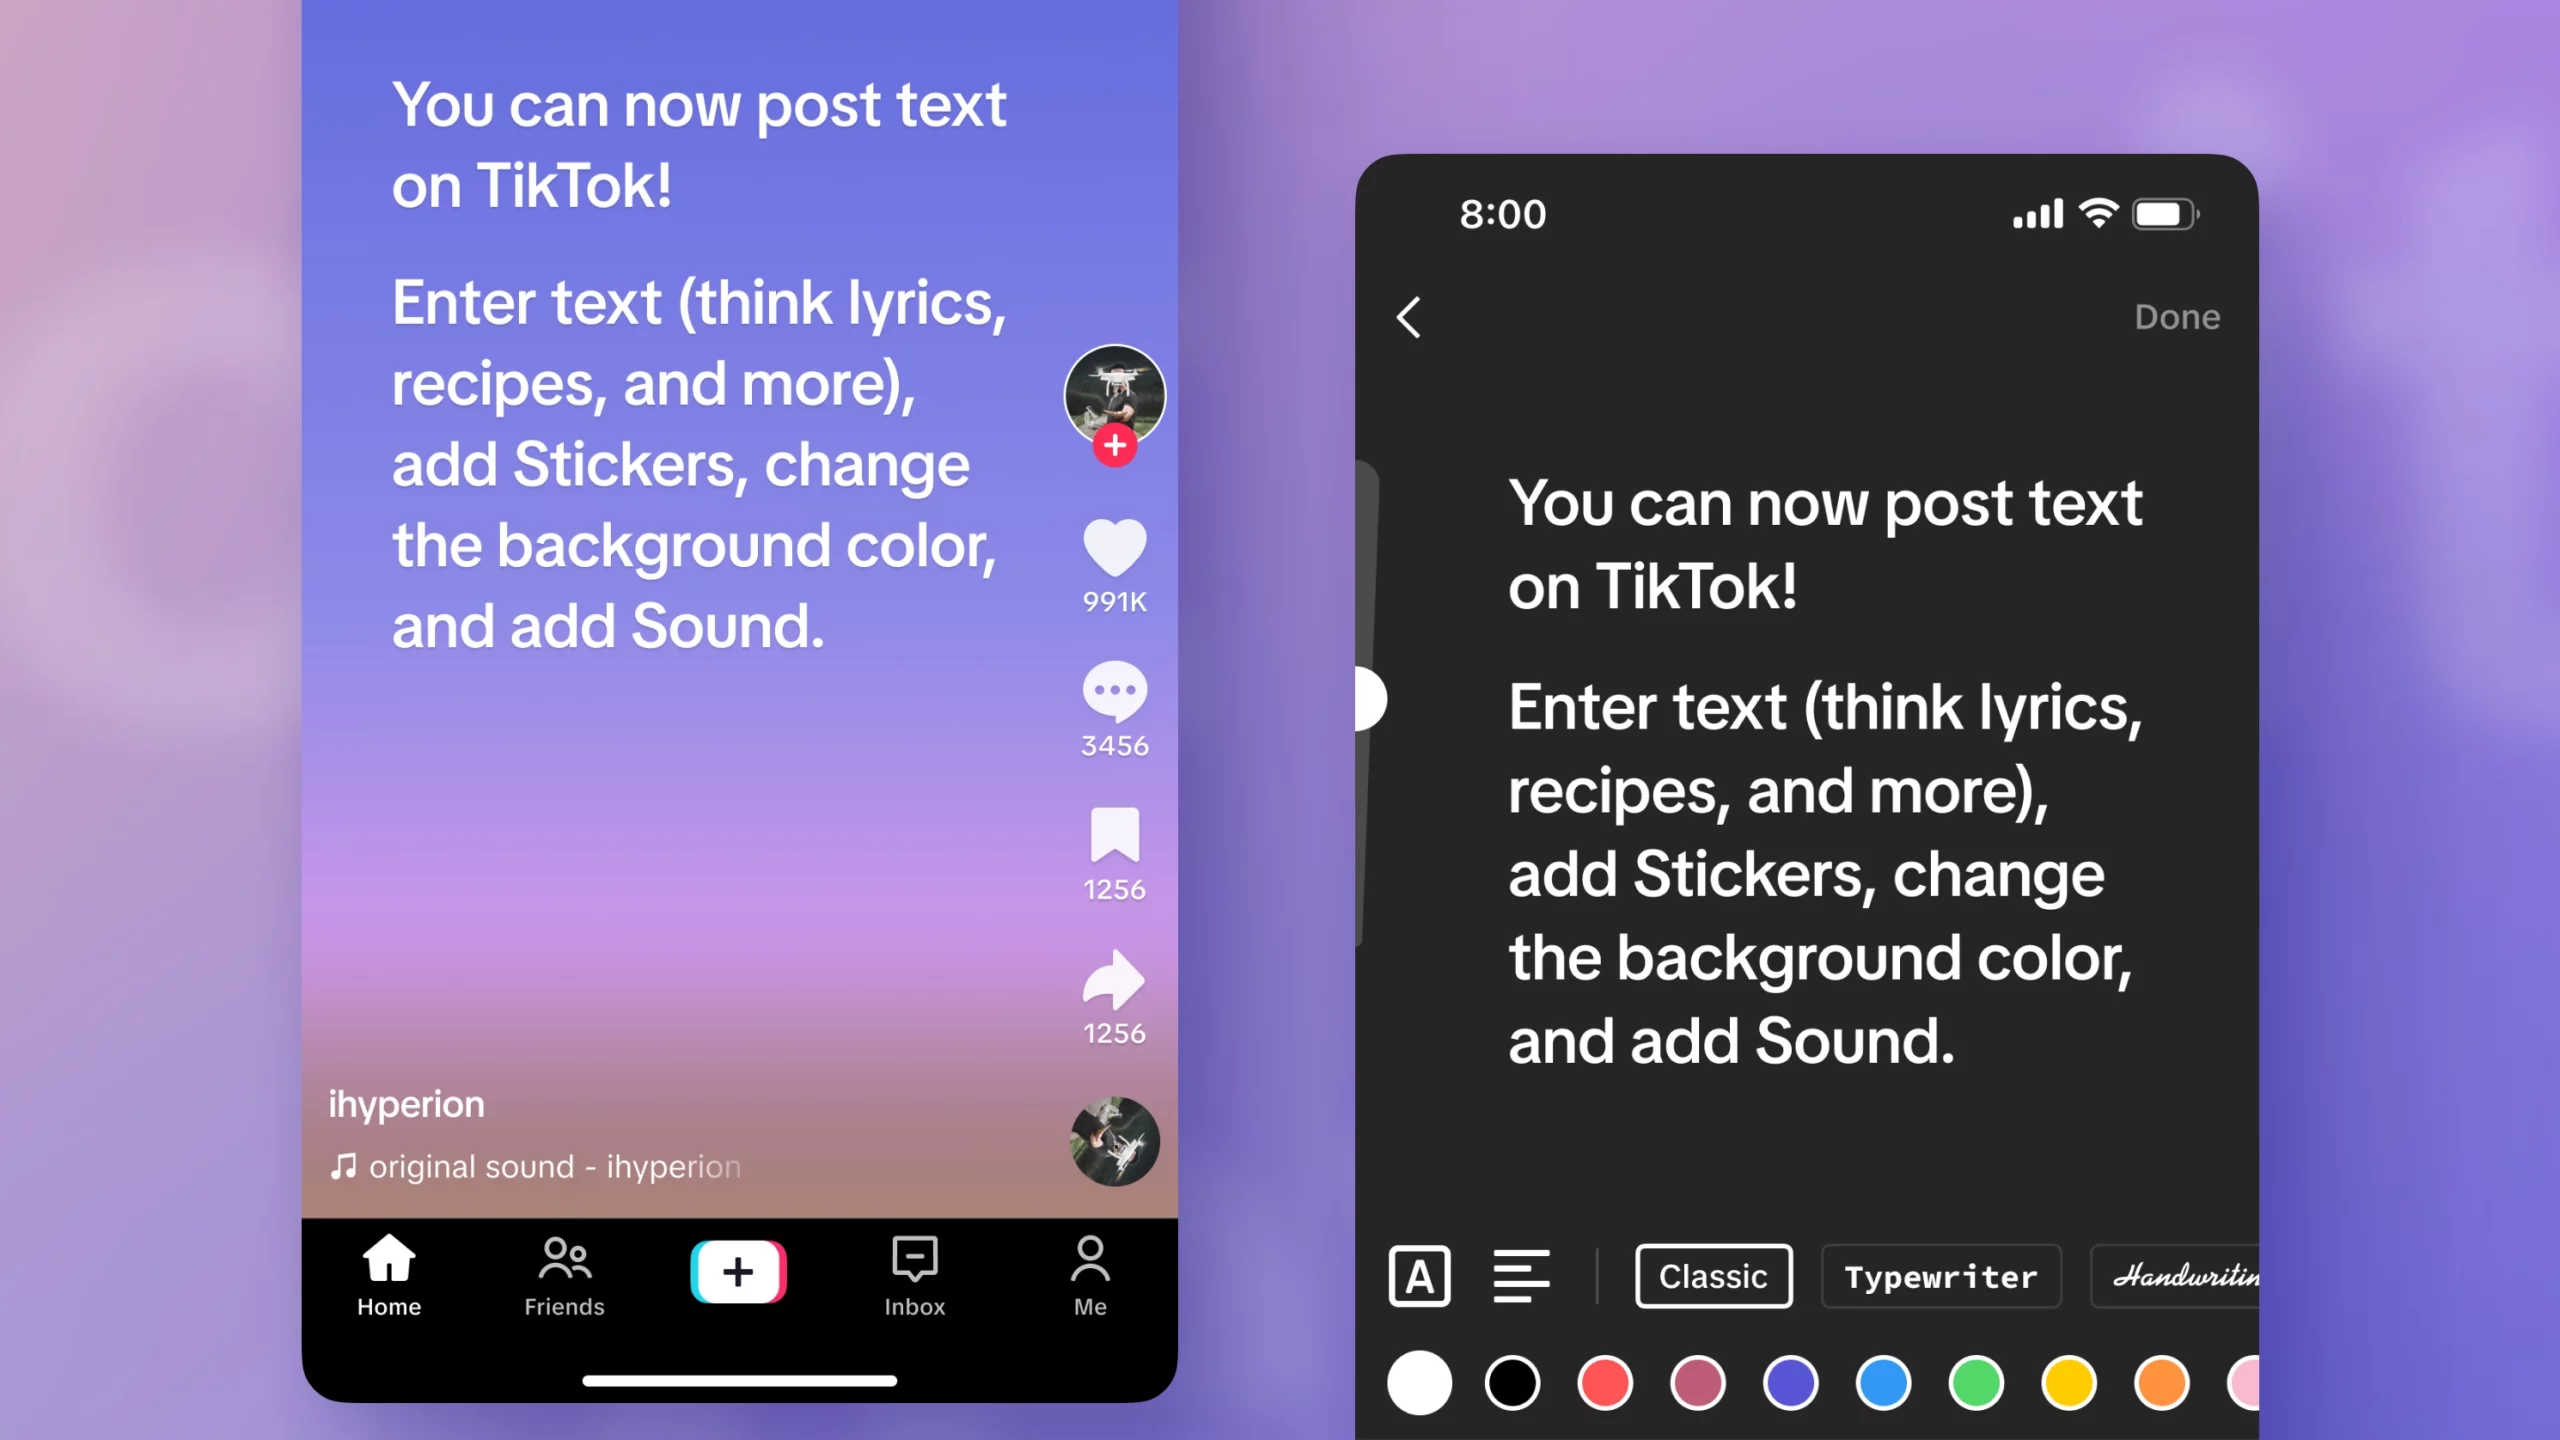Toggle the Handwriting font style
The height and width of the screenshot is (1440, 2560).
pyautogui.click(x=2187, y=1276)
